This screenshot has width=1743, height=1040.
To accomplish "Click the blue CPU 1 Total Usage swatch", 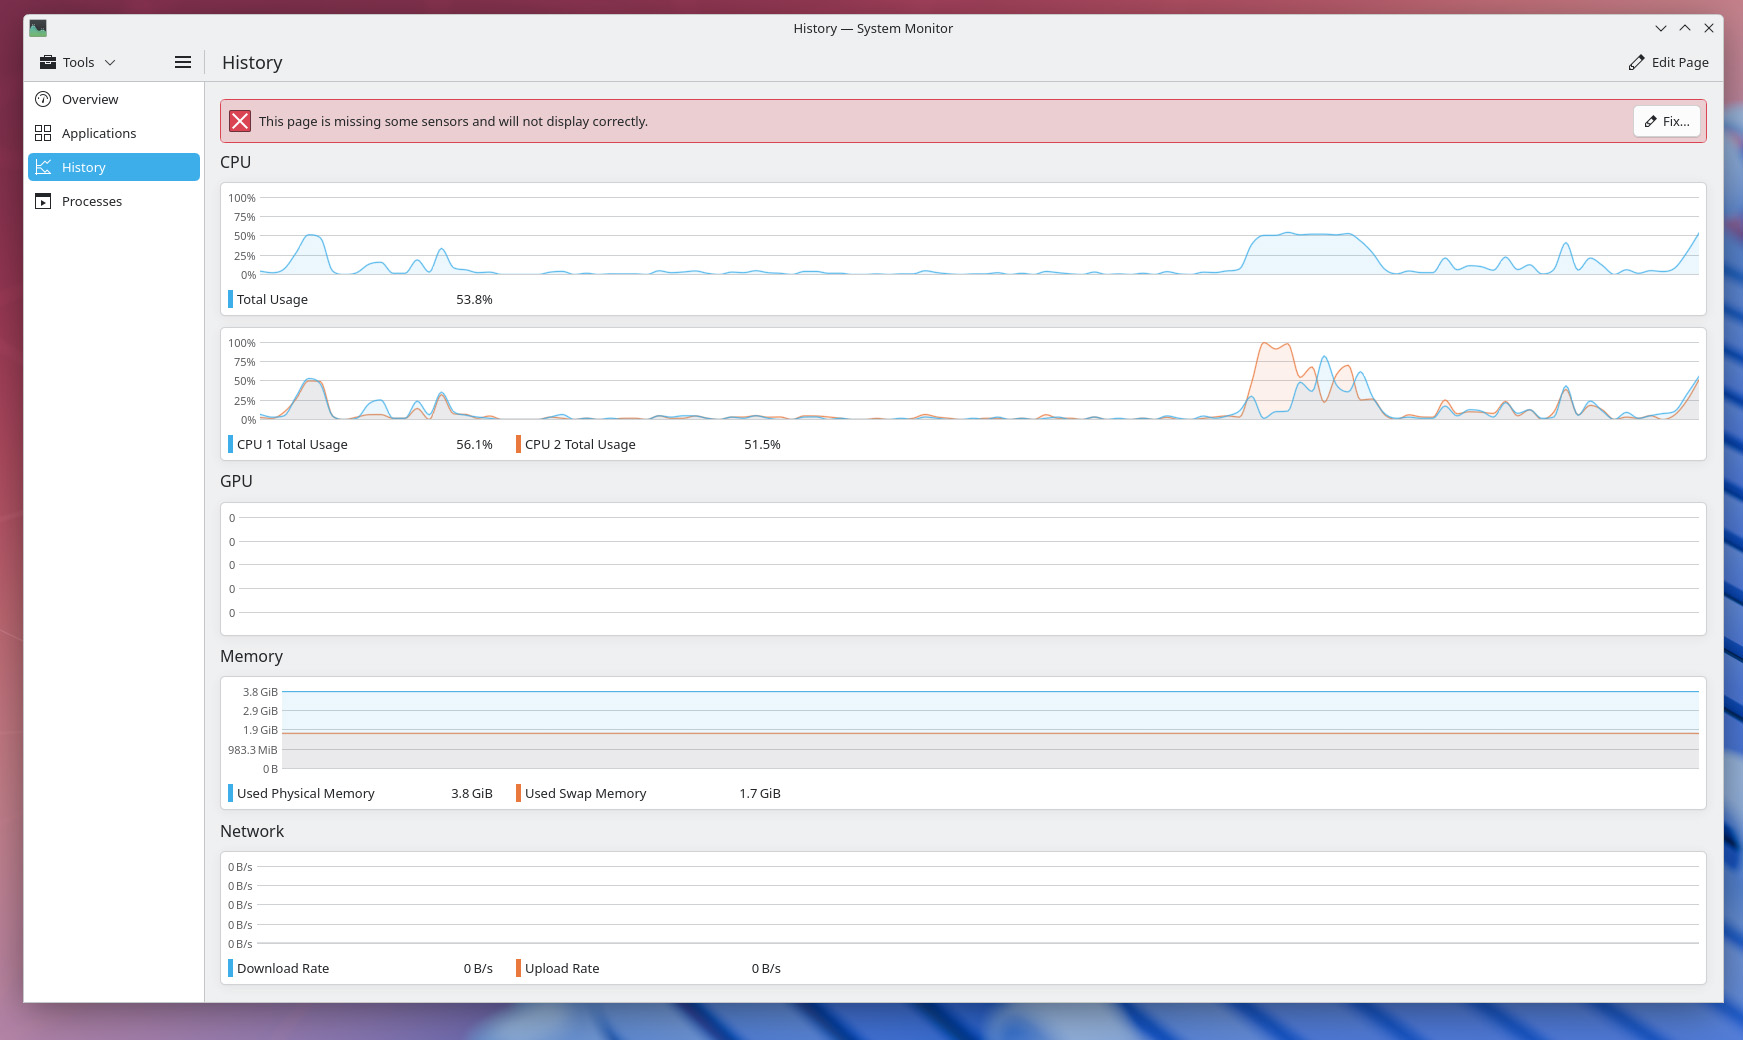I will click(231, 444).
